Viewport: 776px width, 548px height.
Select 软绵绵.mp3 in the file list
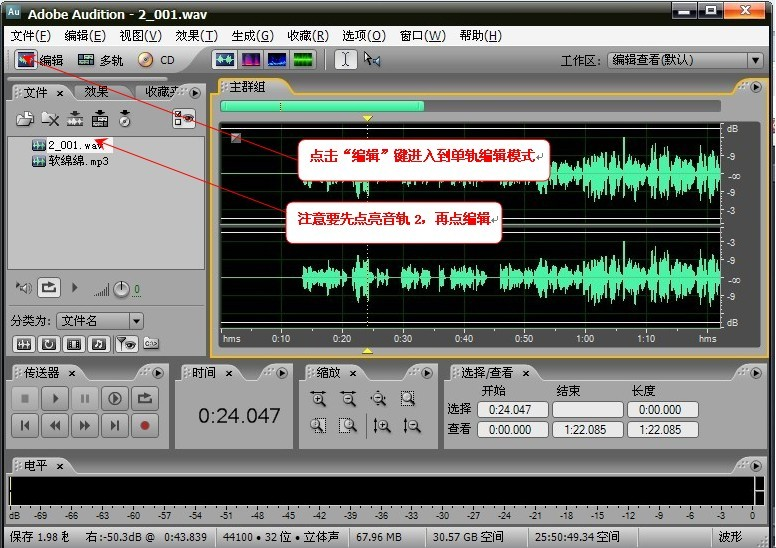[78, 161]
